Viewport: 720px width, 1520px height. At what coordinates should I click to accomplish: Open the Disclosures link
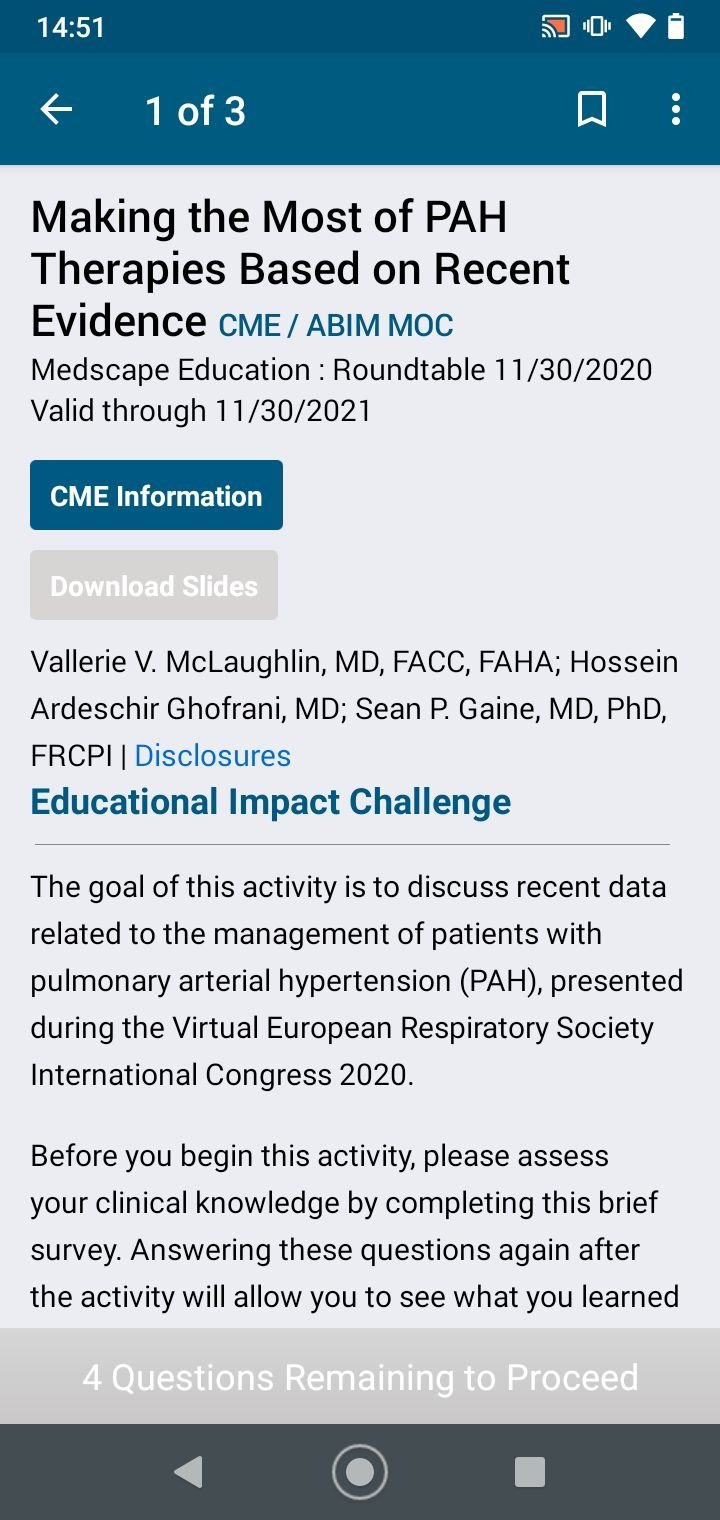[212, 756]
